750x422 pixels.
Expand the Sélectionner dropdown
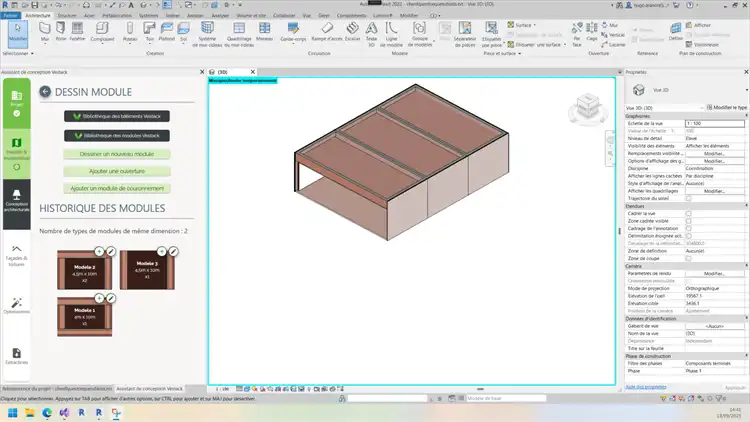18,54
